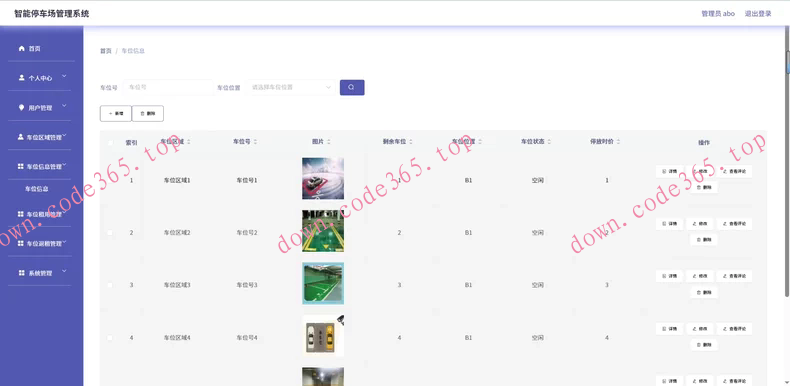
Task: Check the checkbox for row 车位号2
Action: click(x=110, y=233)
